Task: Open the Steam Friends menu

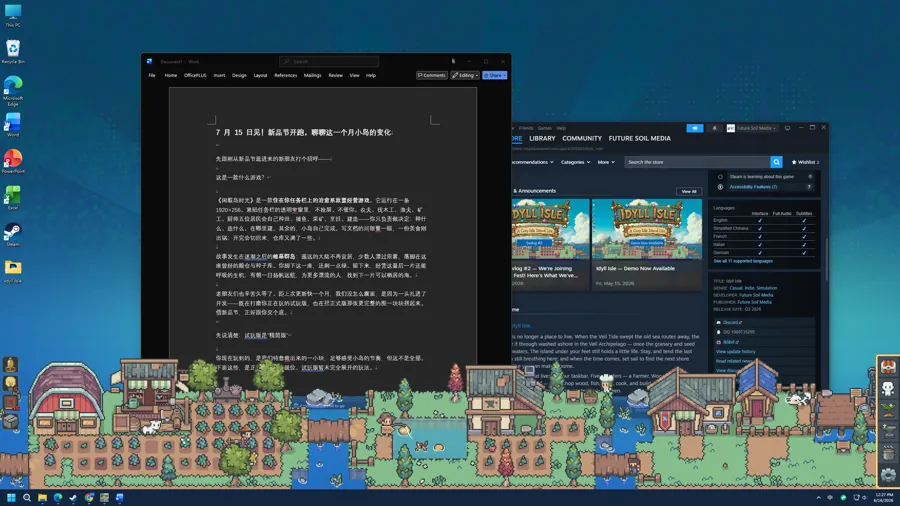Action: [x=526, y=128]
